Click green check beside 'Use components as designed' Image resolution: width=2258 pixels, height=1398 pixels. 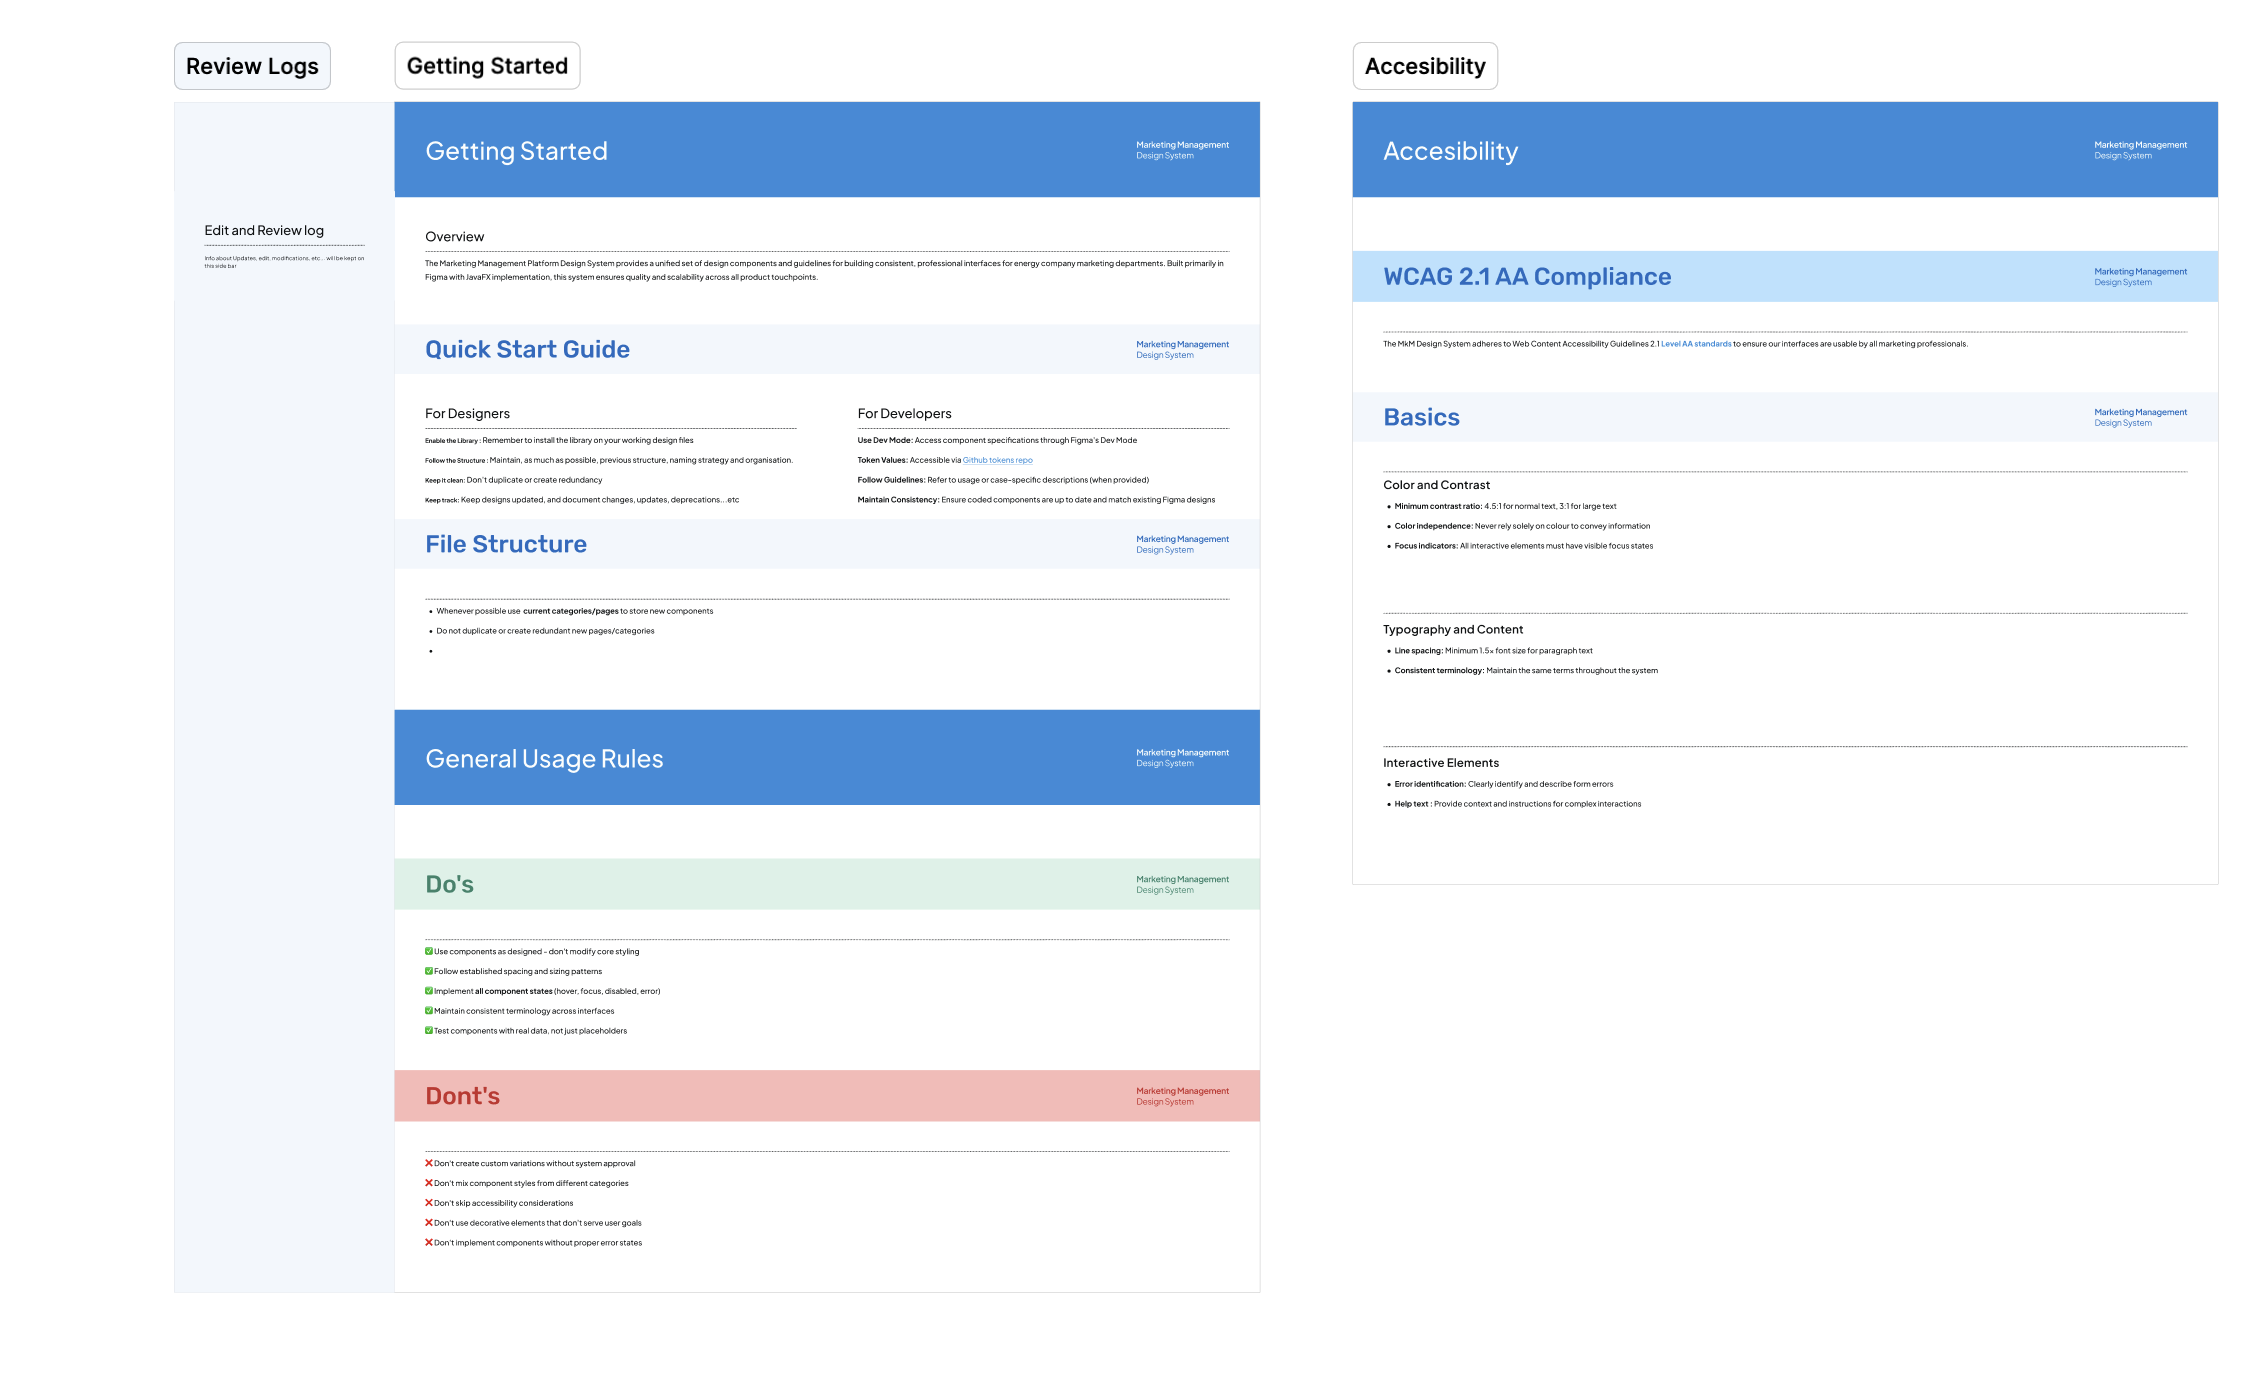click(x=429, y=951)
